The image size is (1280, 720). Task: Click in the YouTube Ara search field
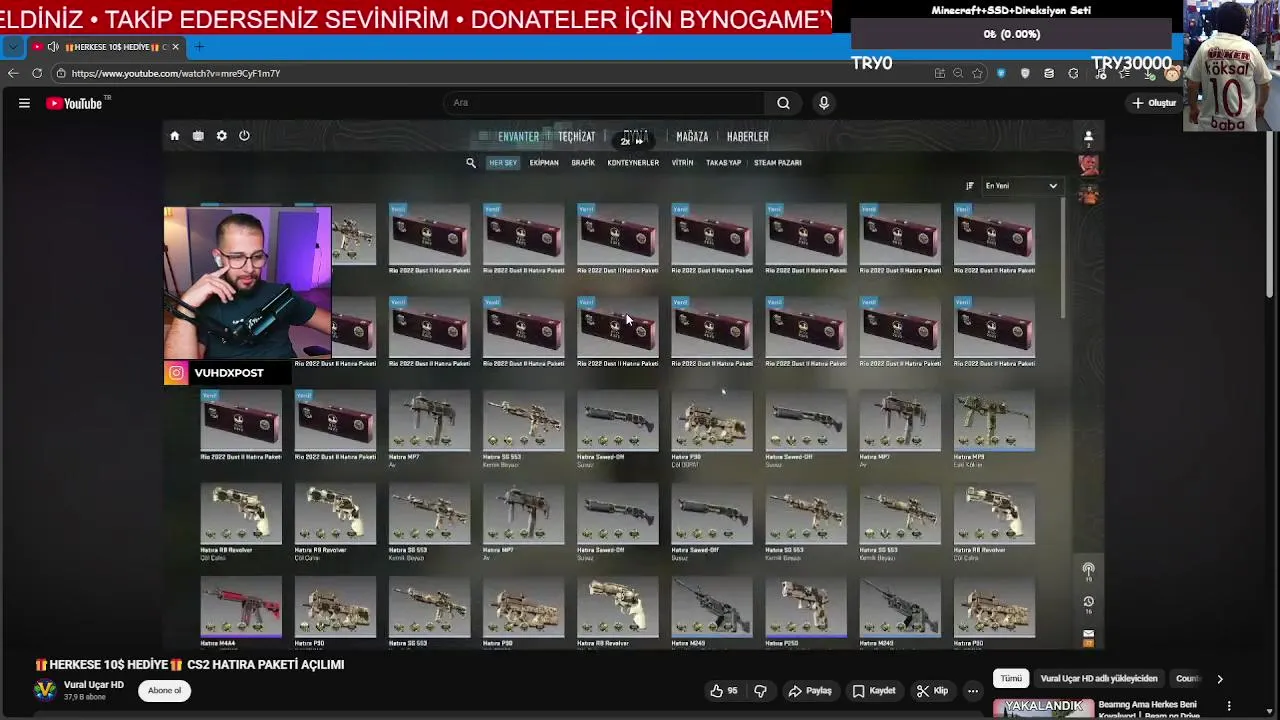pos(605,102)
